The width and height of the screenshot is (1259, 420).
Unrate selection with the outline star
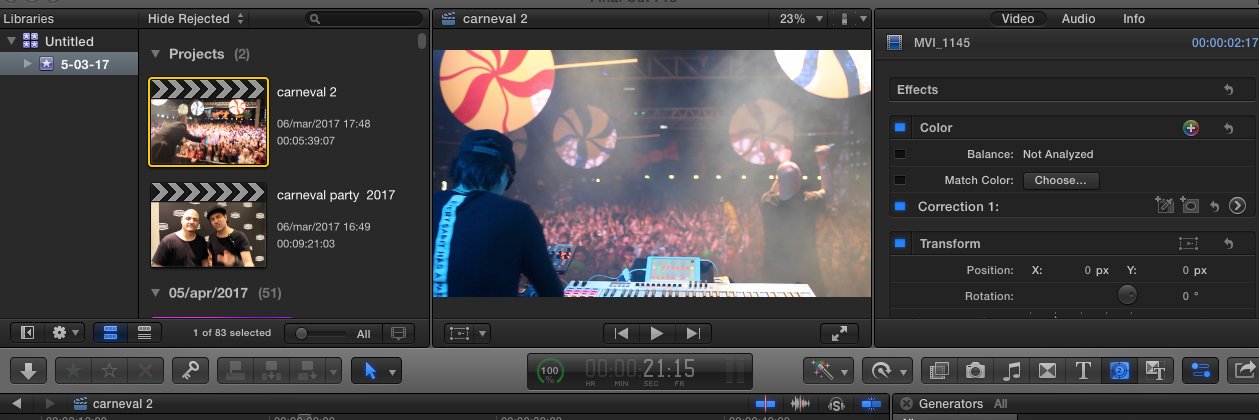click(x=109, y=371)
